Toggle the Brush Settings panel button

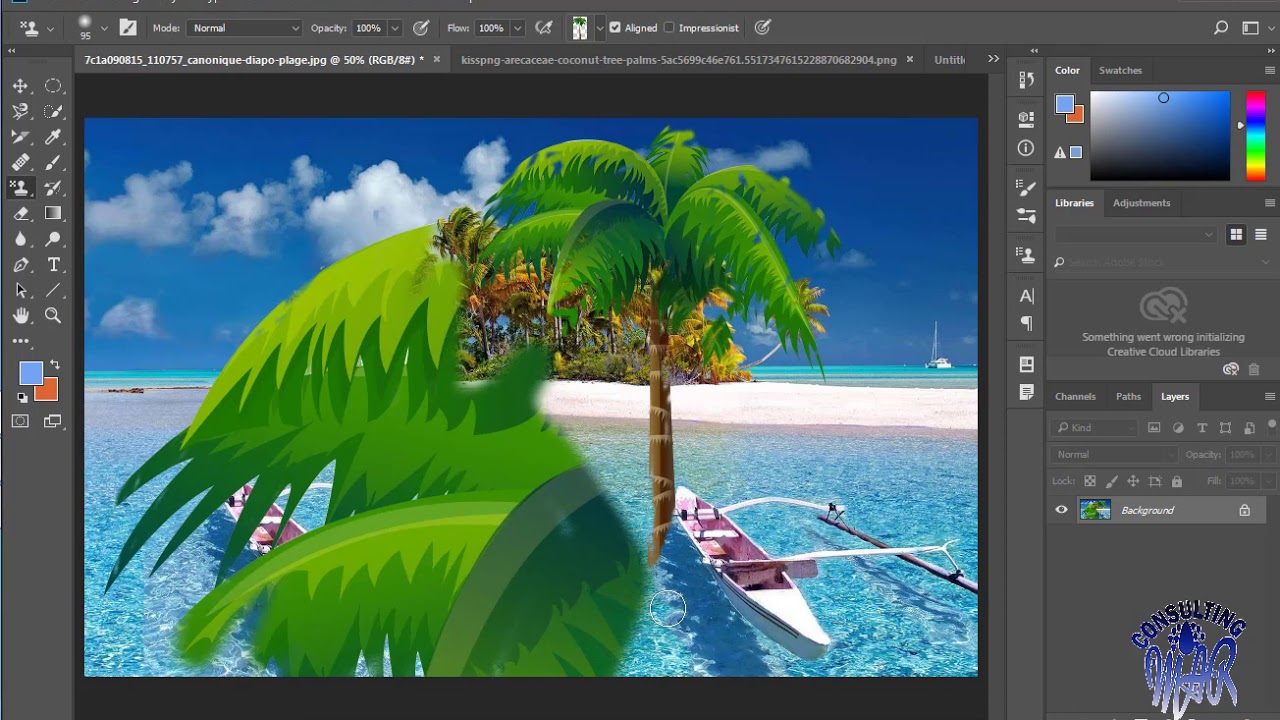(x=128, y=28)
